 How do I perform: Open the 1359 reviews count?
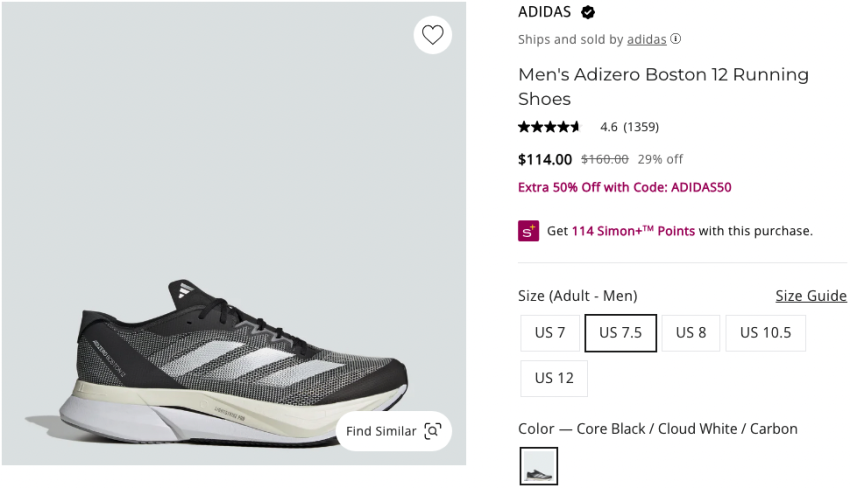[x=641, y=127]
